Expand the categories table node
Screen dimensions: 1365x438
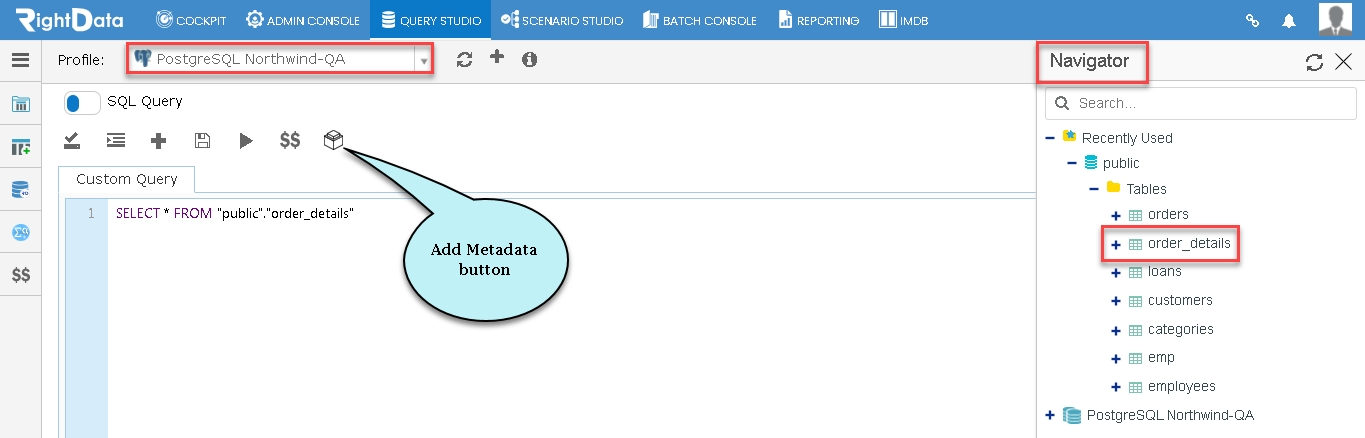point(1116,330)
